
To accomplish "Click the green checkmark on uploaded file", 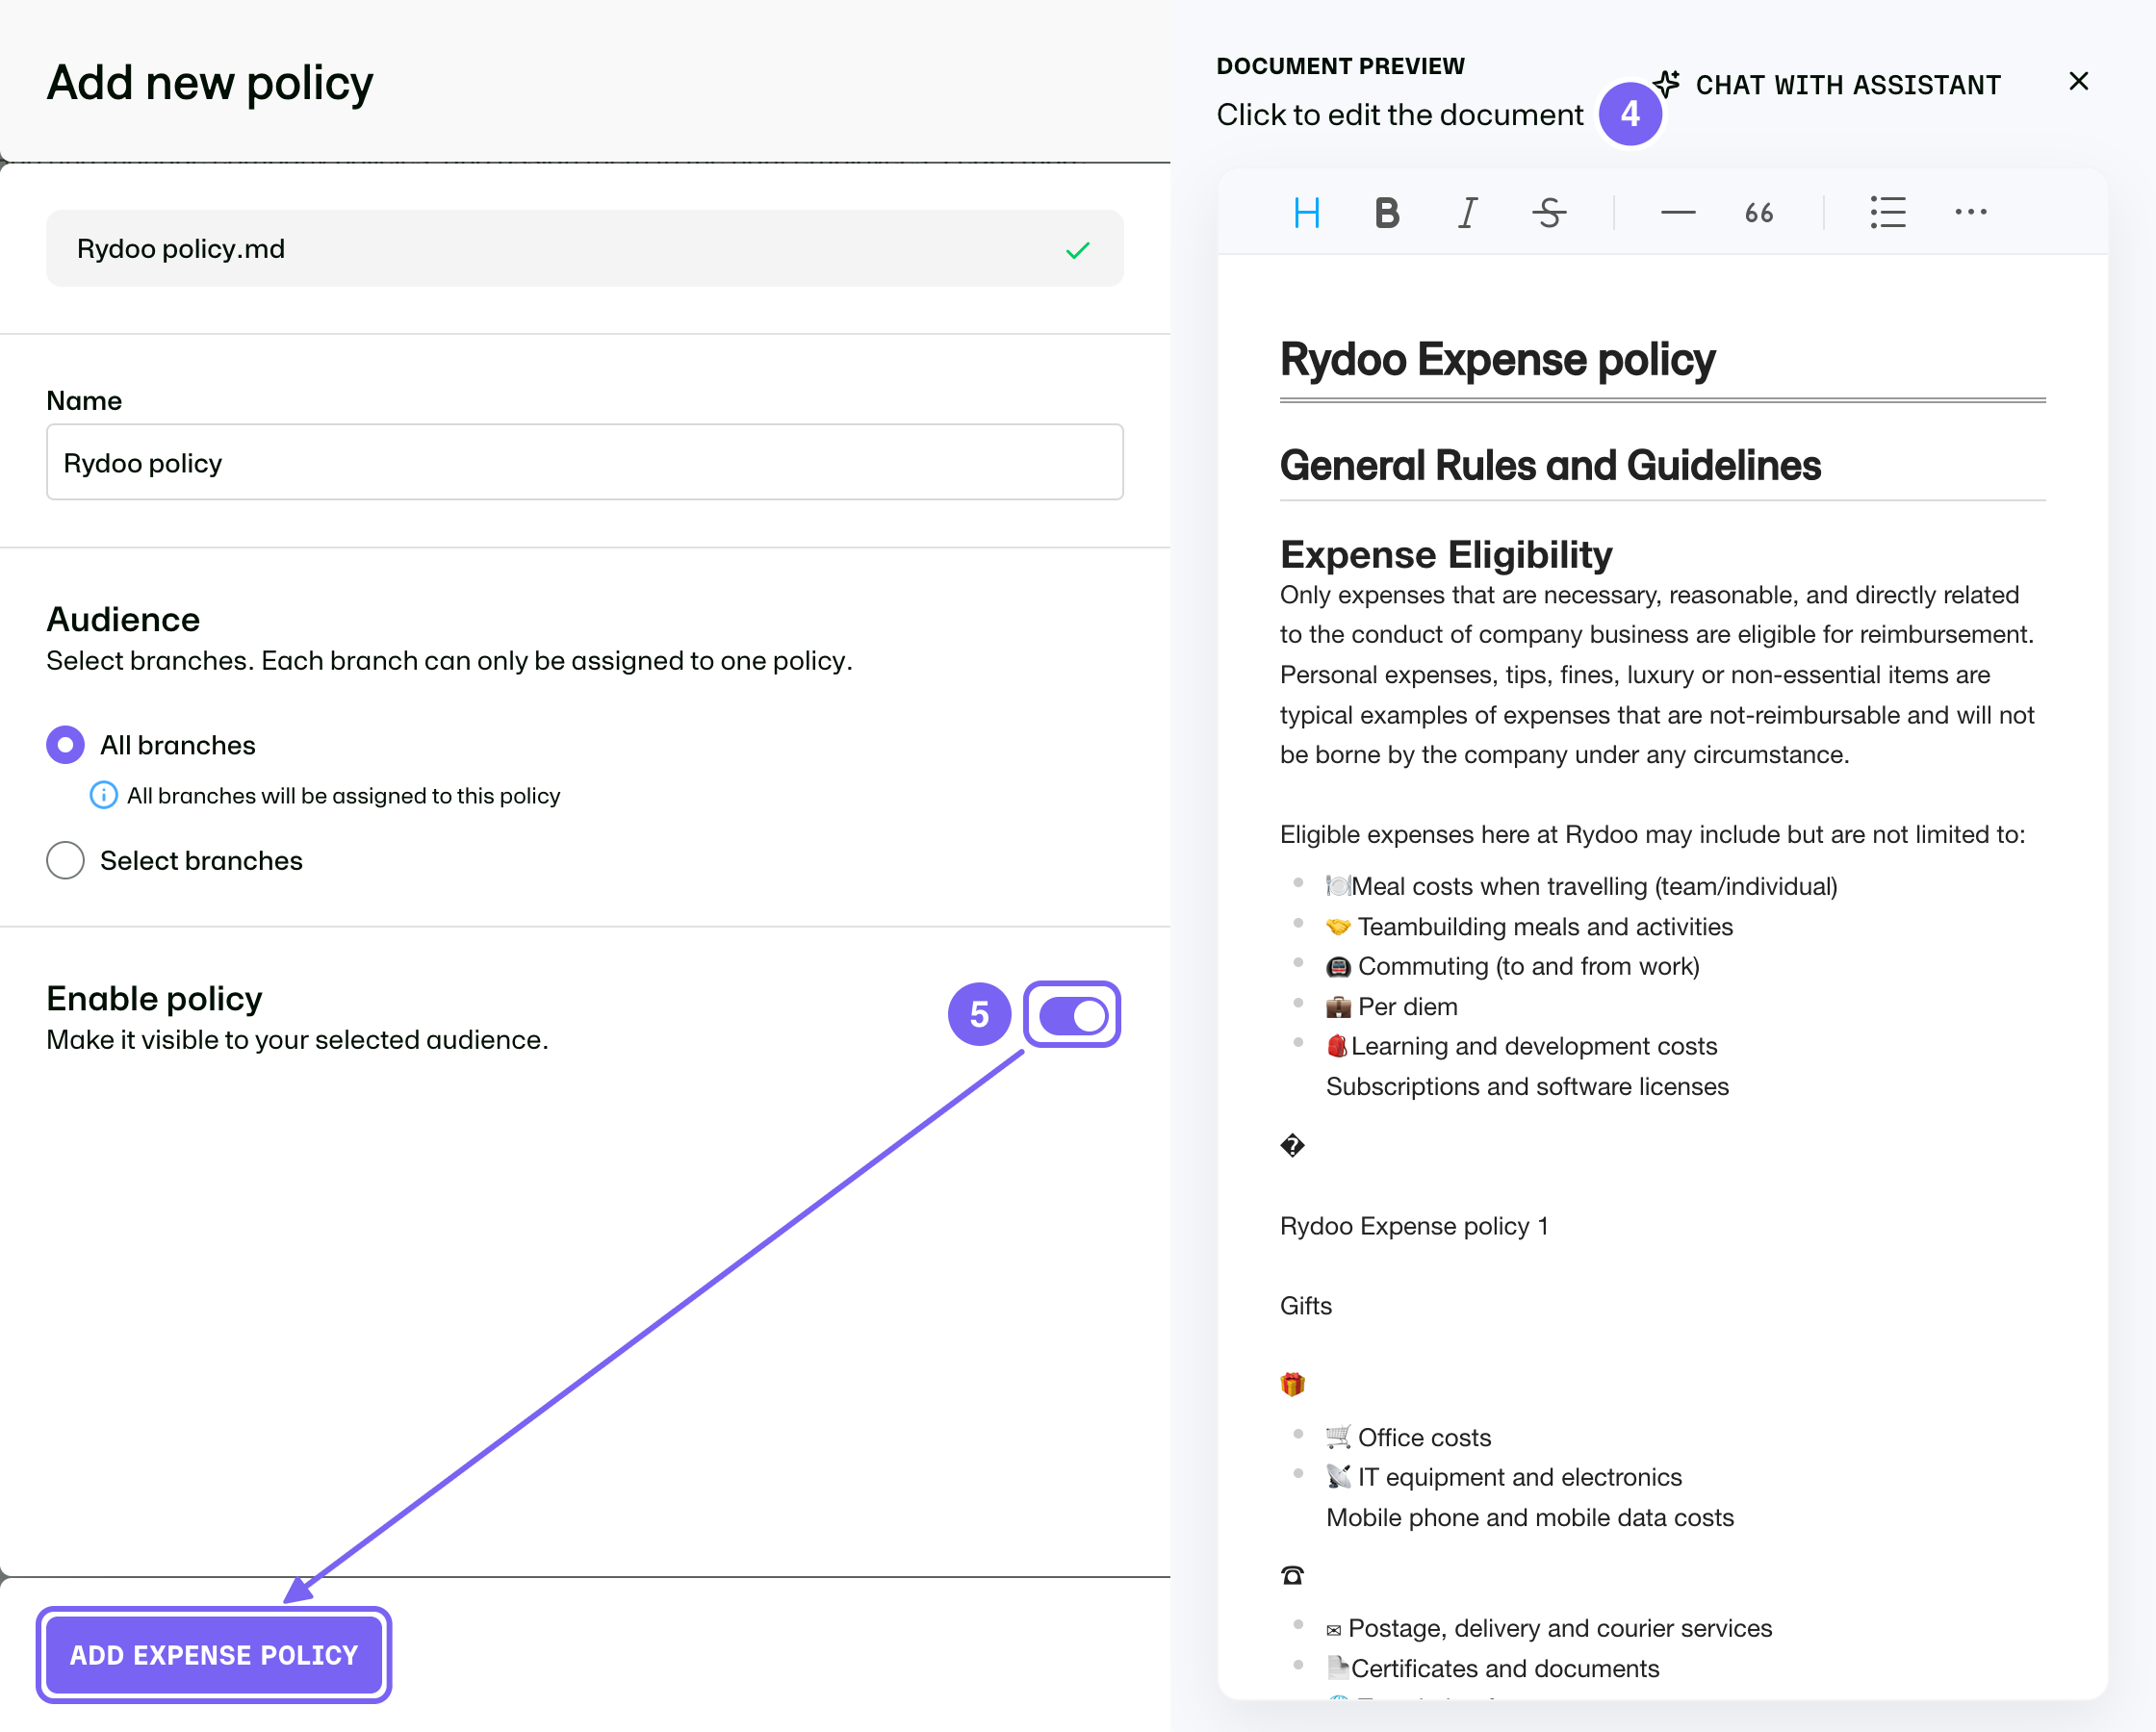I will [1077, 250].
